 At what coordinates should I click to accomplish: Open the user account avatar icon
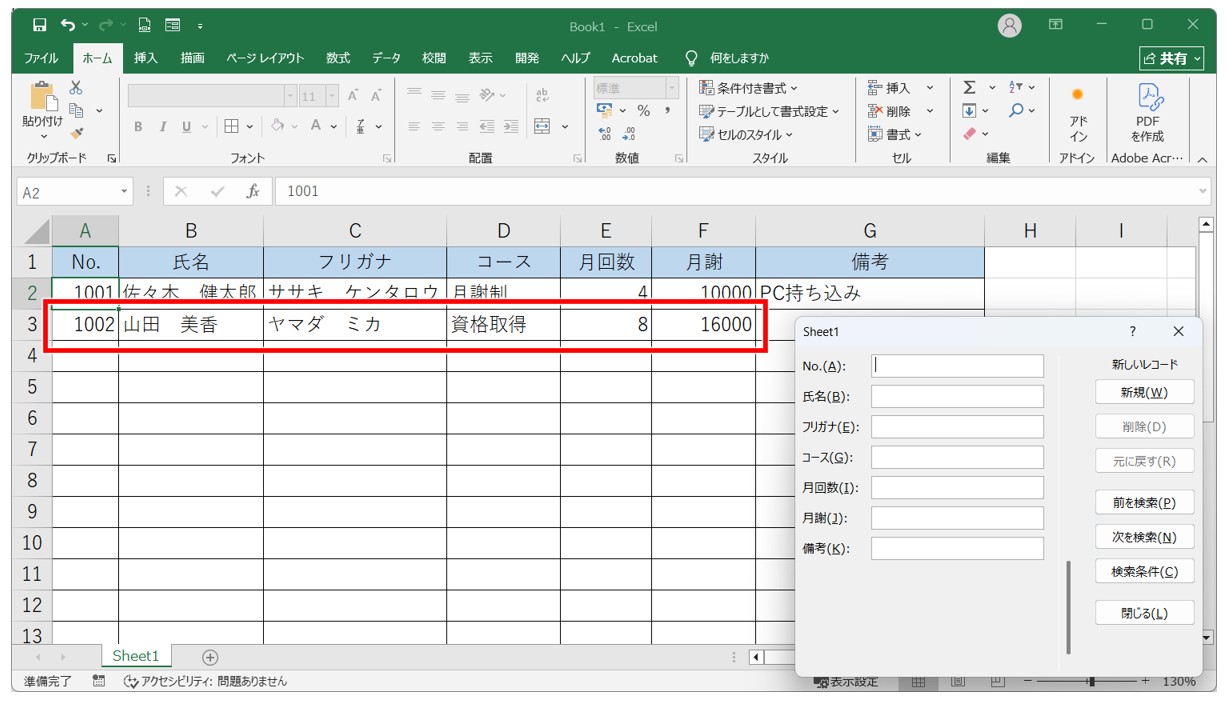[x=1010, y=25]
